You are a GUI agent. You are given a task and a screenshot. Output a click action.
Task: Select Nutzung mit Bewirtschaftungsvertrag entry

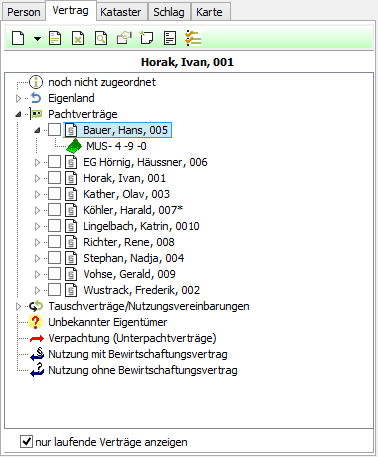[x=138, y=354]
